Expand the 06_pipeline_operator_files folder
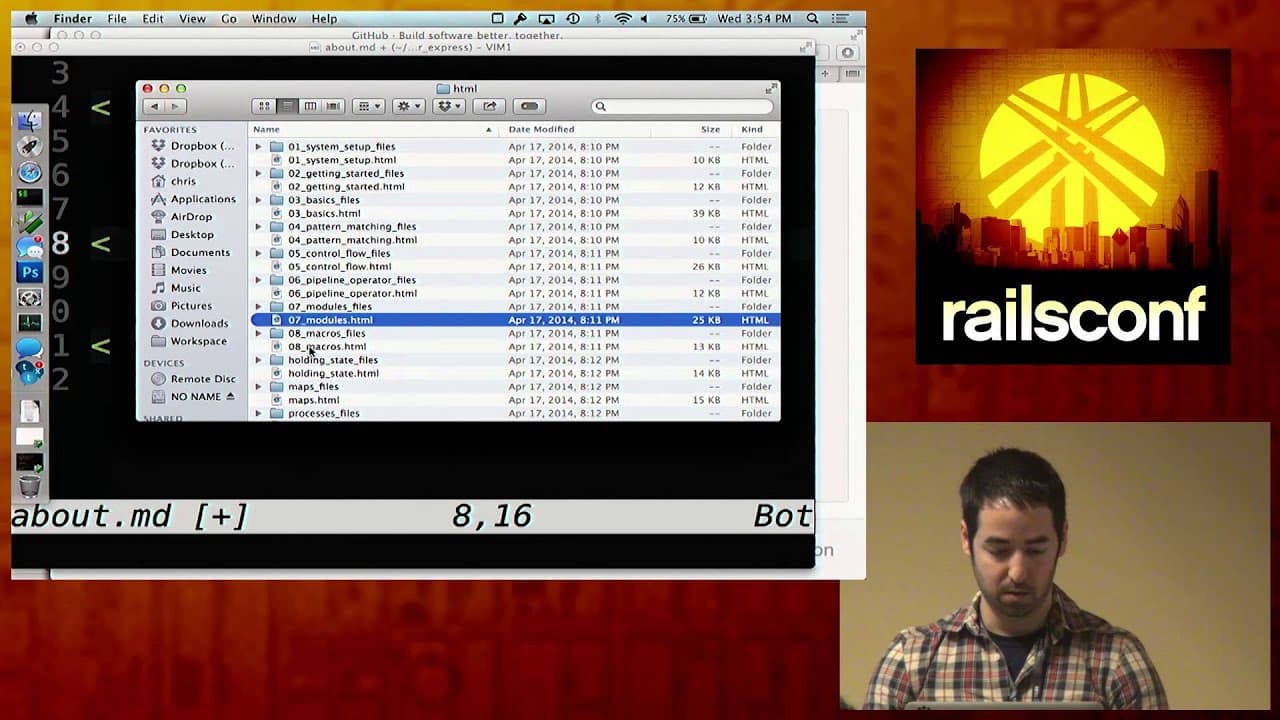The height and width of the screenshot is (720, 1280). (258, 280)
